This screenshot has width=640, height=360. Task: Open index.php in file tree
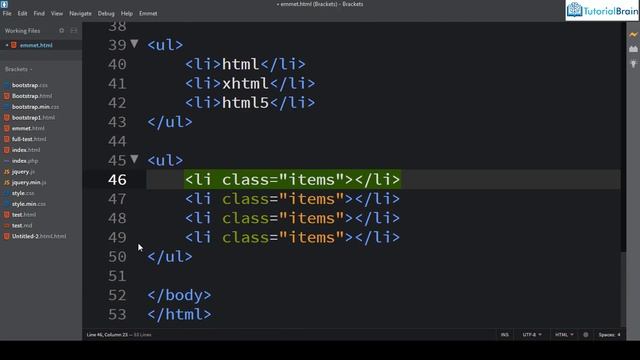25,161
